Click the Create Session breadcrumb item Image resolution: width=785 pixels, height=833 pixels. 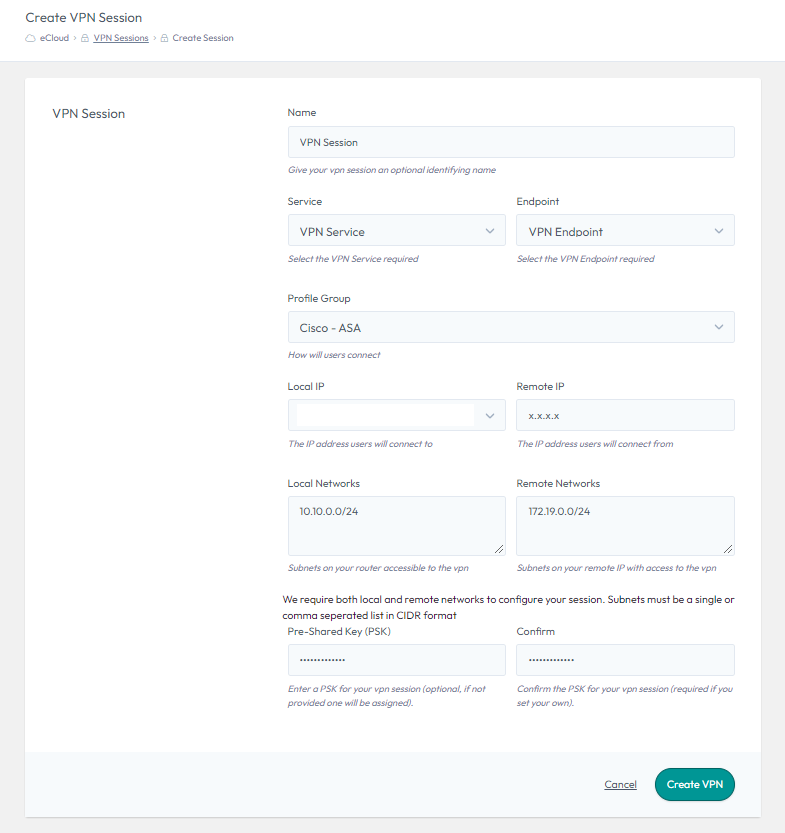(x=203, y=38)
